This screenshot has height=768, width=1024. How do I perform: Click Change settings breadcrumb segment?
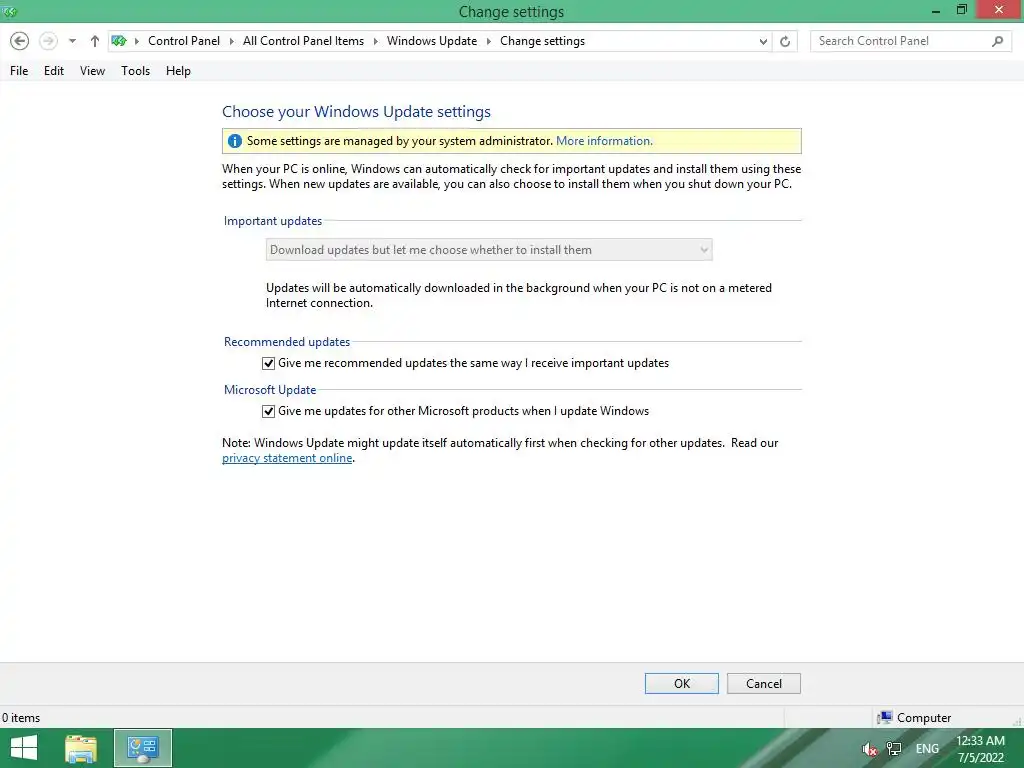click(x=542, y=41)
